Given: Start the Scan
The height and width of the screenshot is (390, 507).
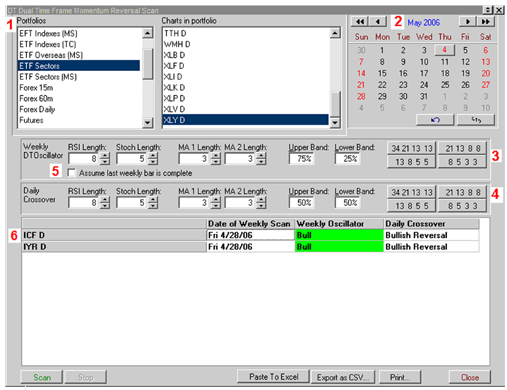Looking at the screenshot, I should coord(42,377).
